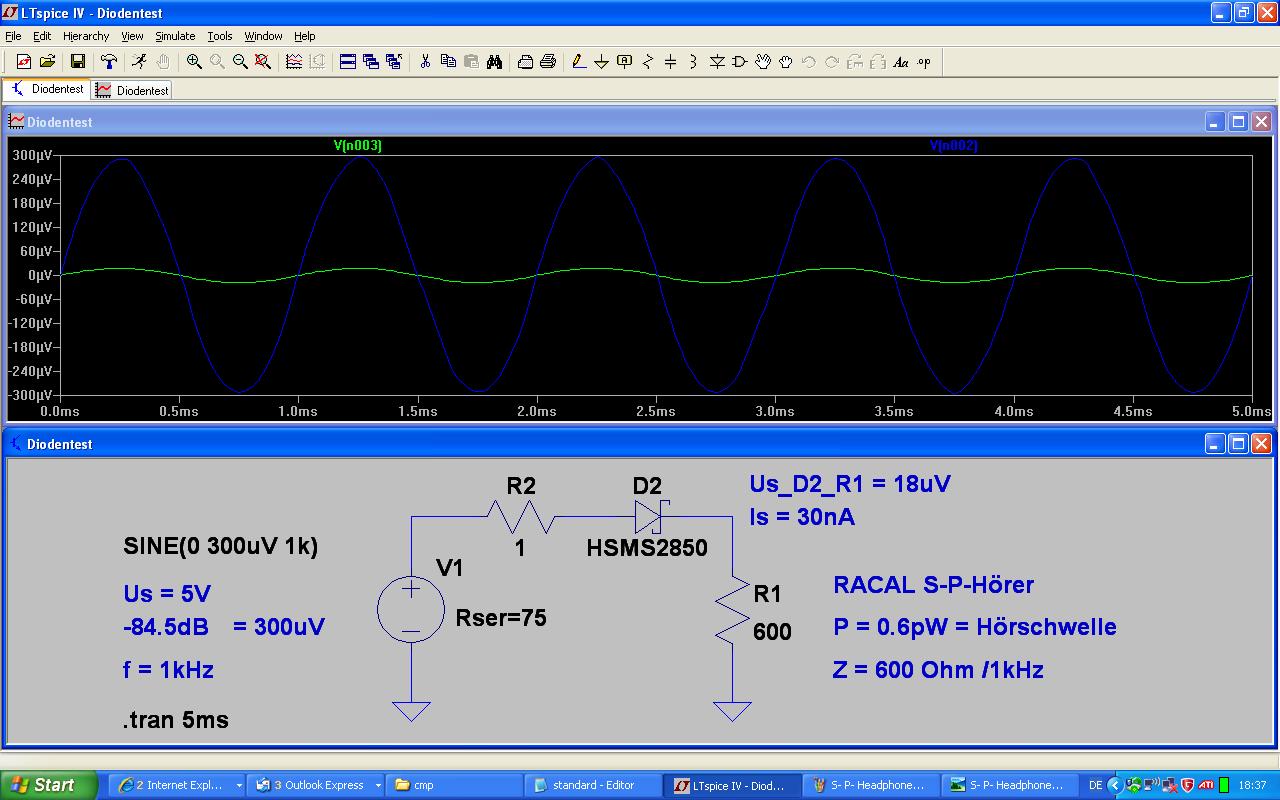Open the SPICE directive .op tool

(x=924, y=62)
